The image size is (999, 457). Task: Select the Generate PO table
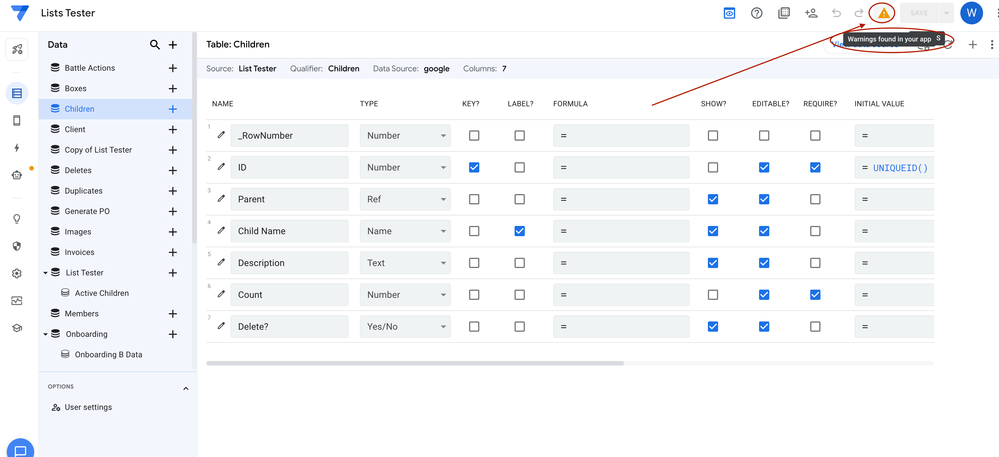(x=87, y=211)
